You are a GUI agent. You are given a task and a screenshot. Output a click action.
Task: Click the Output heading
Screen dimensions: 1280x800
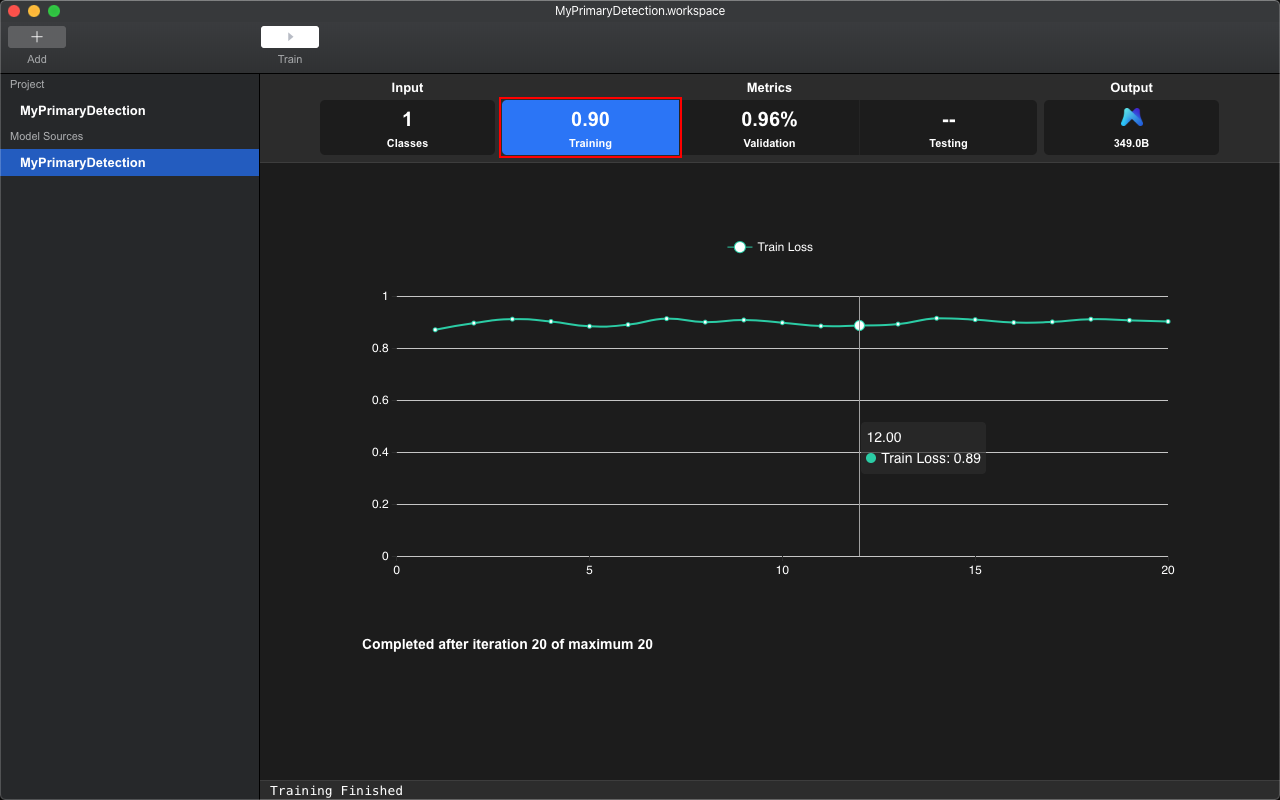pyautogui.click(x=1131, y=88)
